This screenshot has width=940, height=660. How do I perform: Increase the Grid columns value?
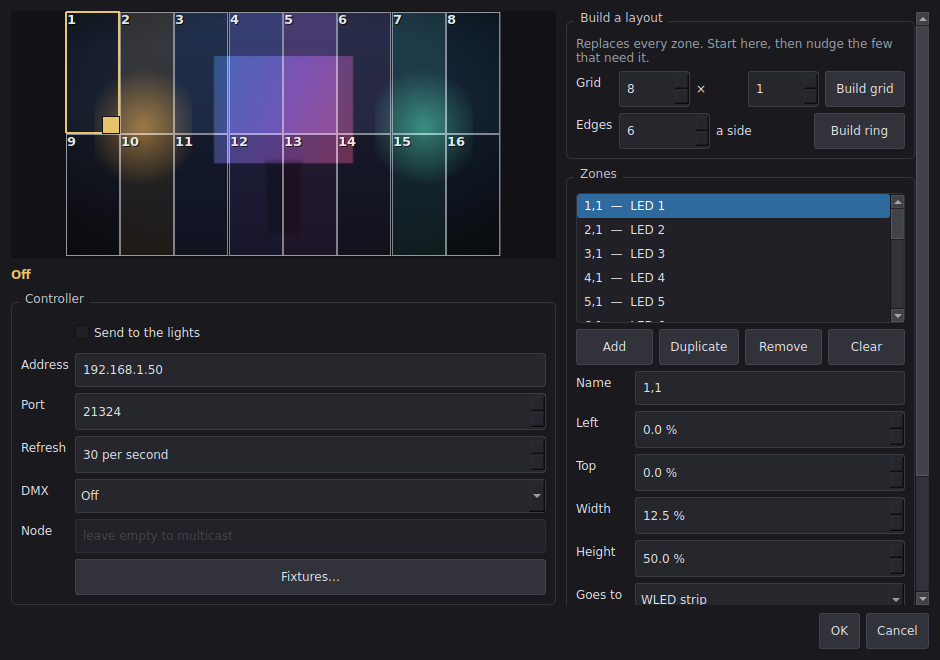(682, 81)
